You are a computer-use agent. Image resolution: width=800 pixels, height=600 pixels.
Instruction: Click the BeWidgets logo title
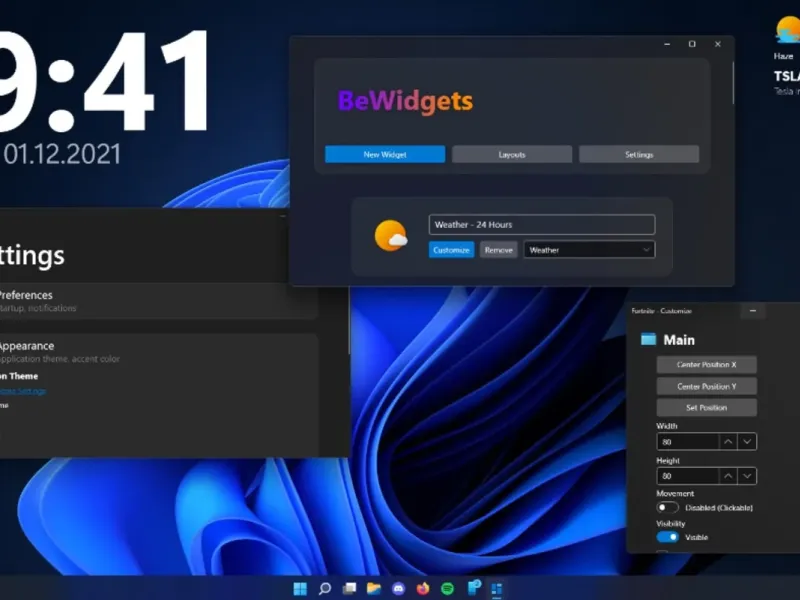pyautogui.click(x=405, y=101)
